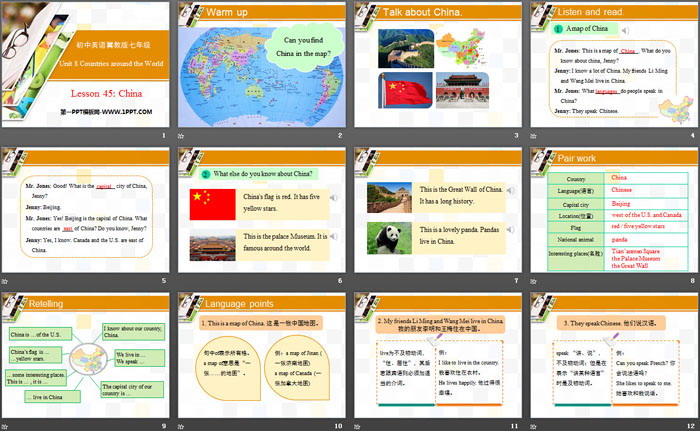The image size is (700, 431).
Task: Click the animation star icon under slide 11
Action: pyautogui.click(x=357, y=427)
